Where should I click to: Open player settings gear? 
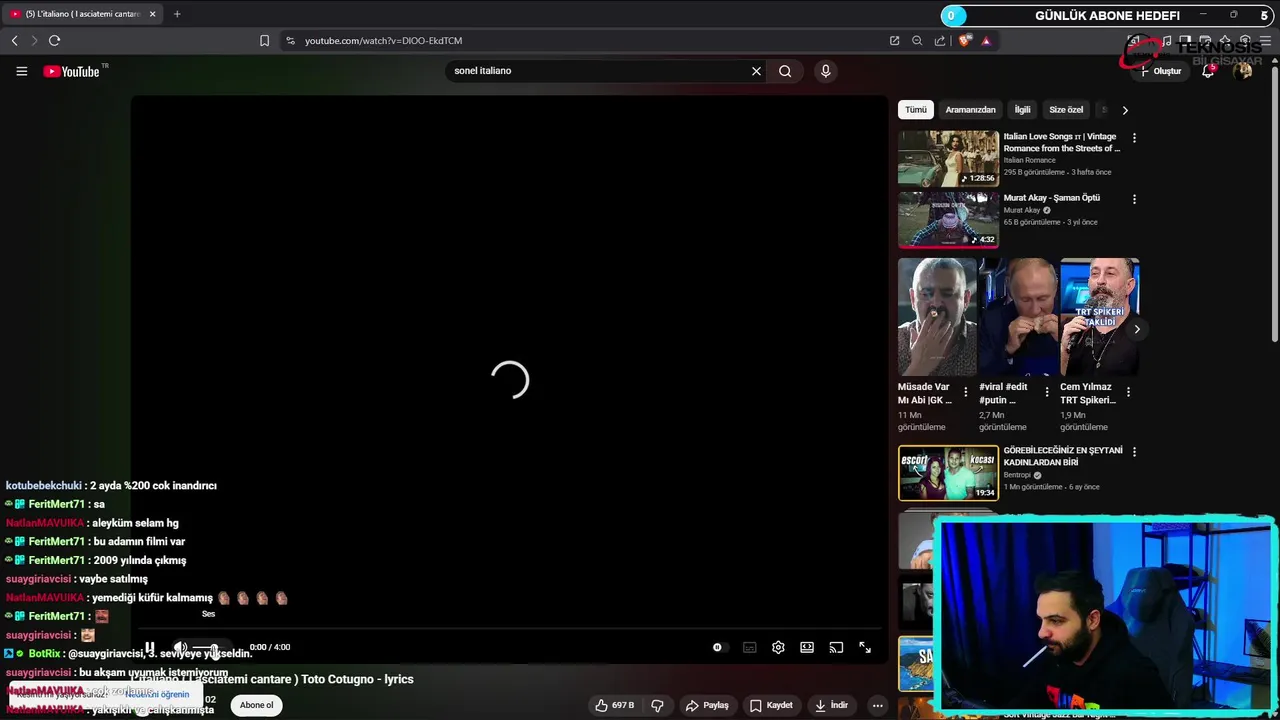[x=778, y=648]
